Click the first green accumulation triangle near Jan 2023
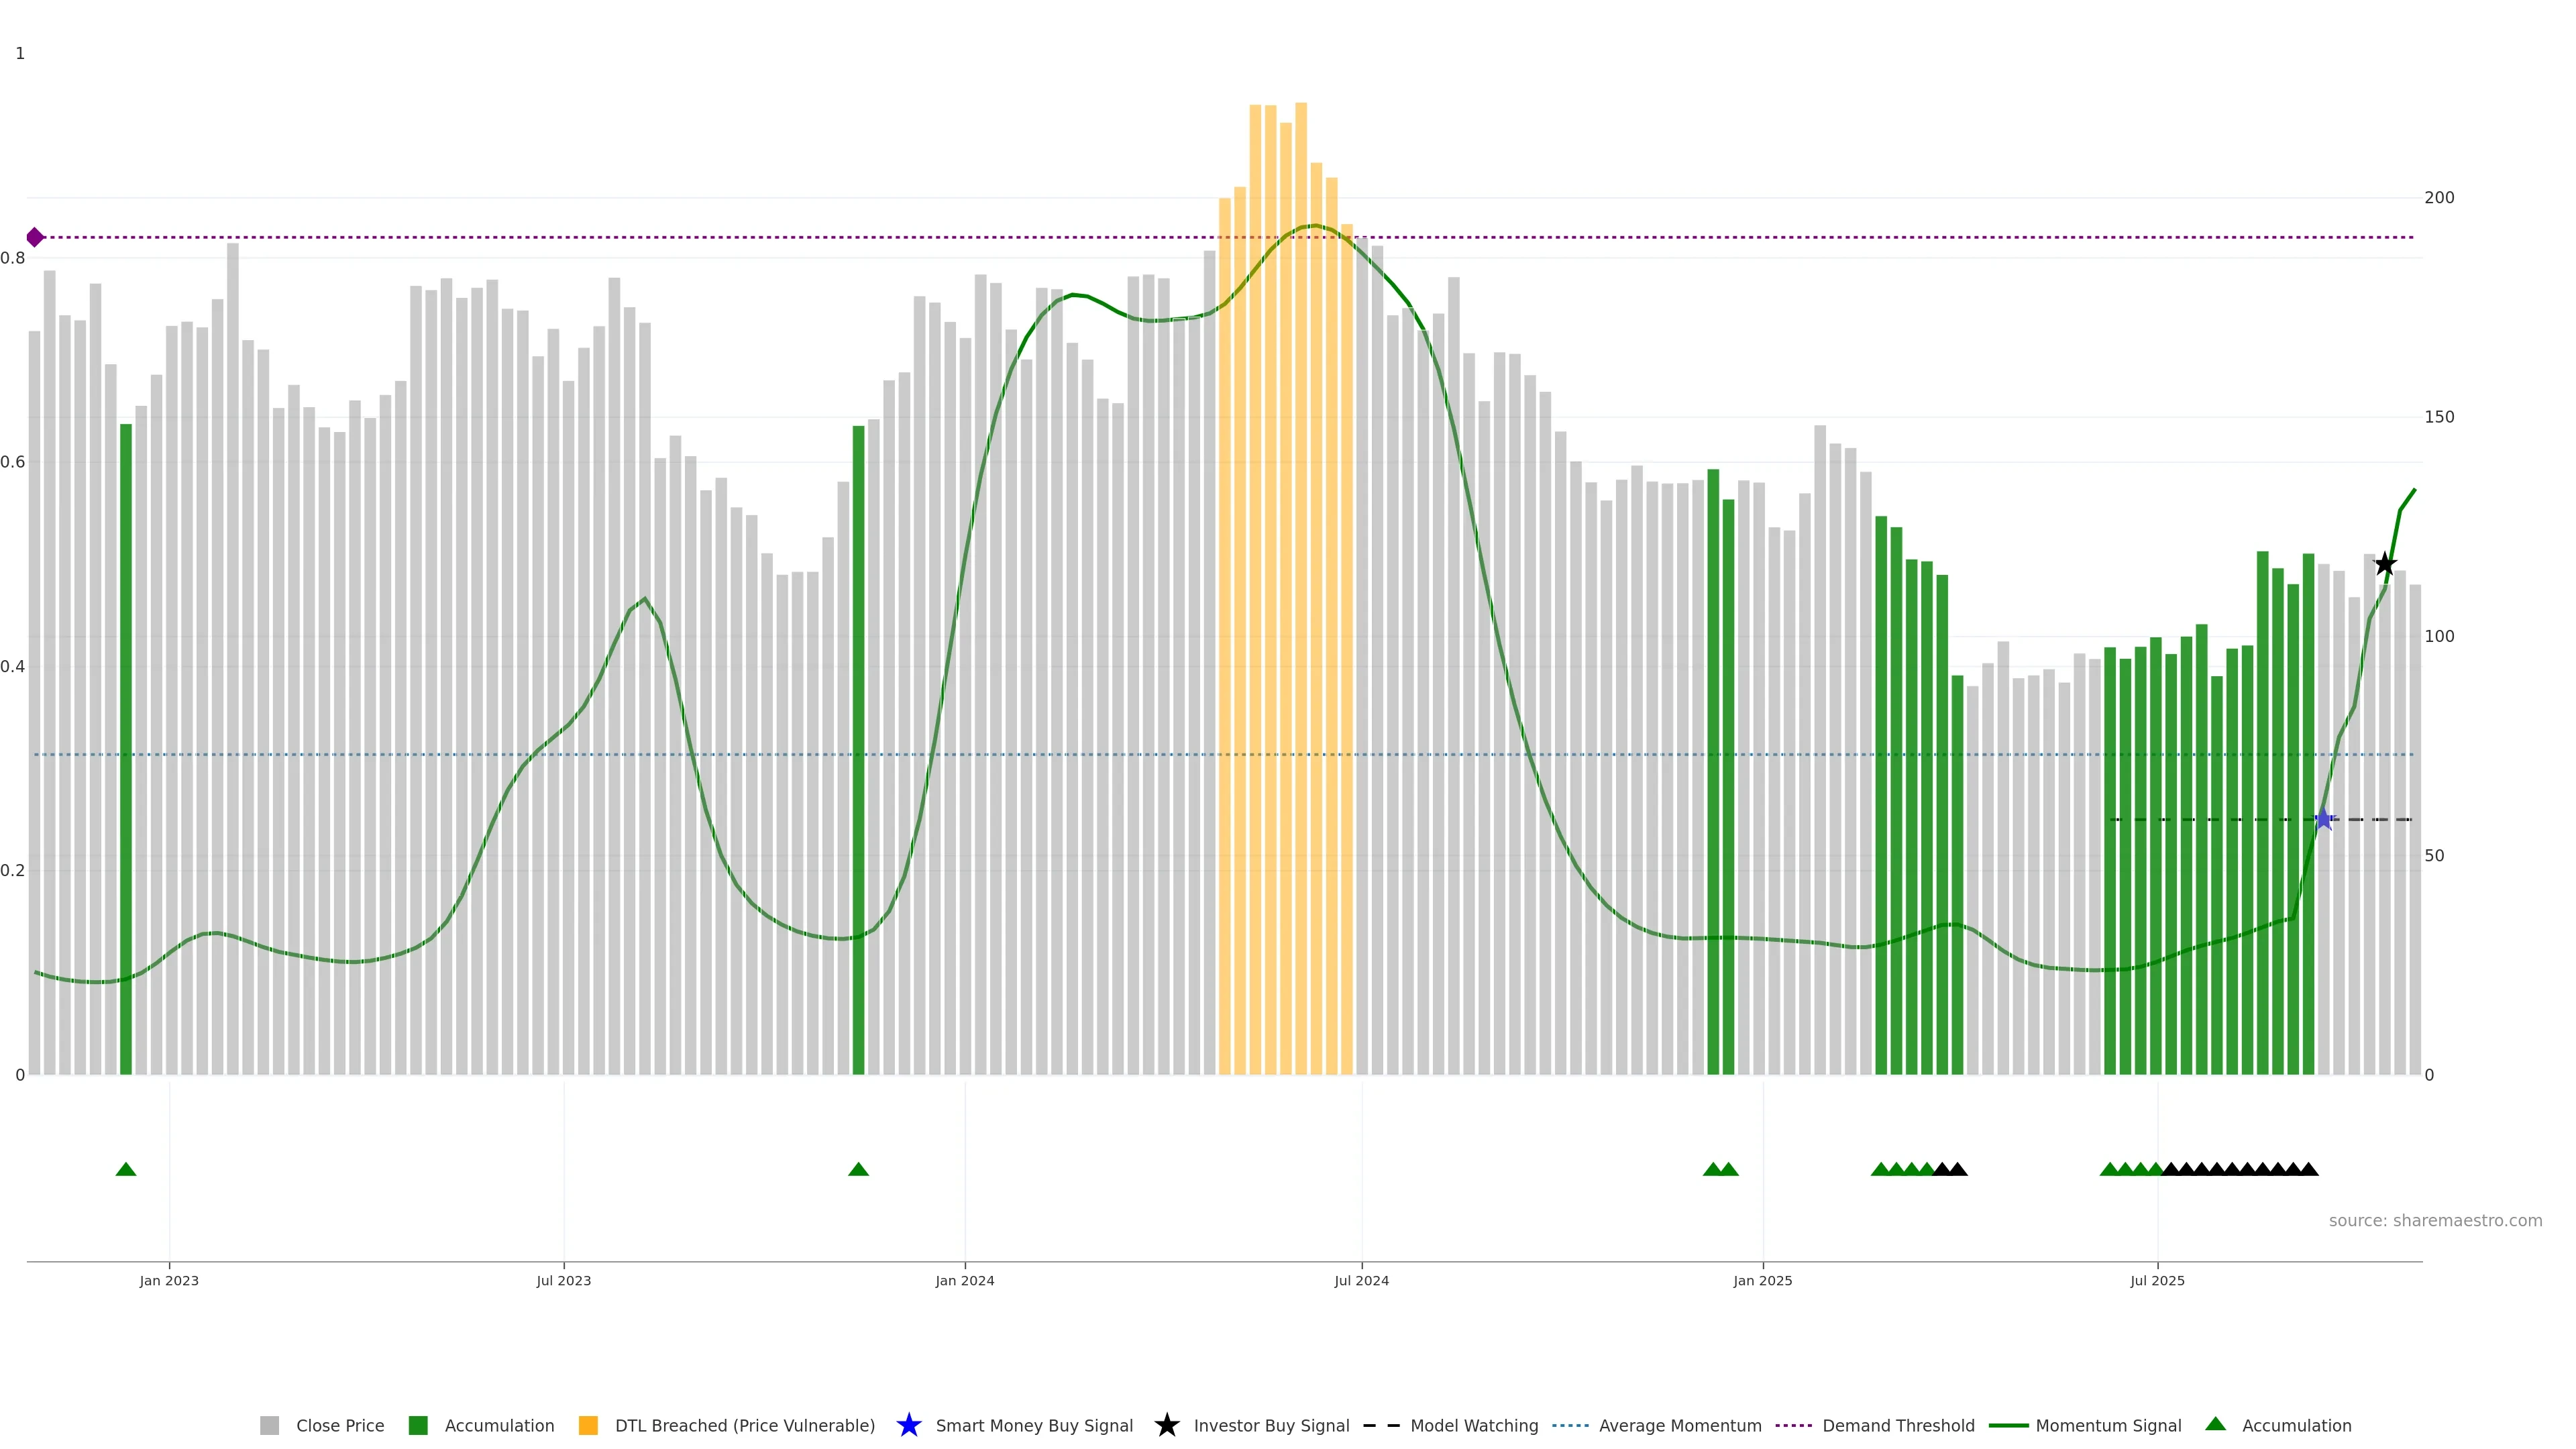 pos(126,1169)
